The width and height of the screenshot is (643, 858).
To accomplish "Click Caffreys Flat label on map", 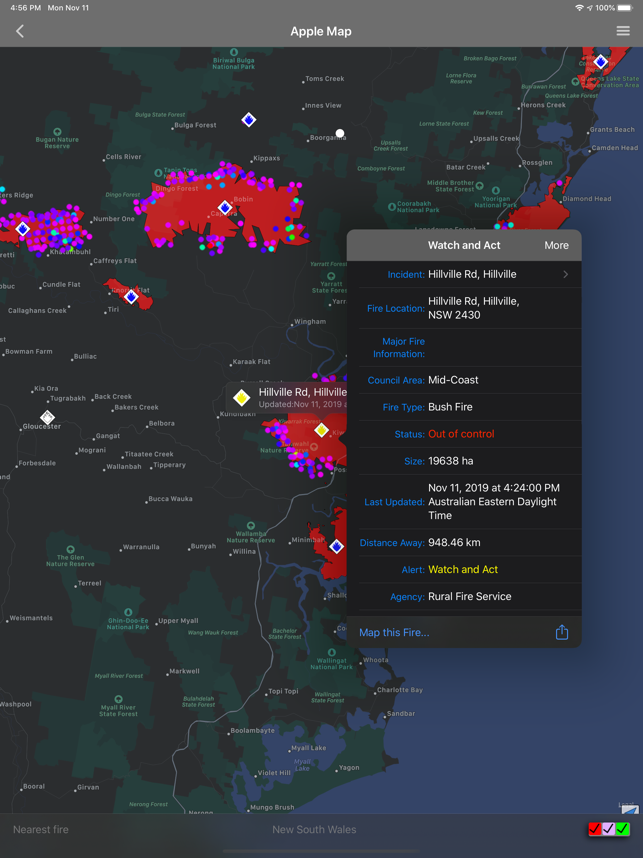I will (115, 261).
